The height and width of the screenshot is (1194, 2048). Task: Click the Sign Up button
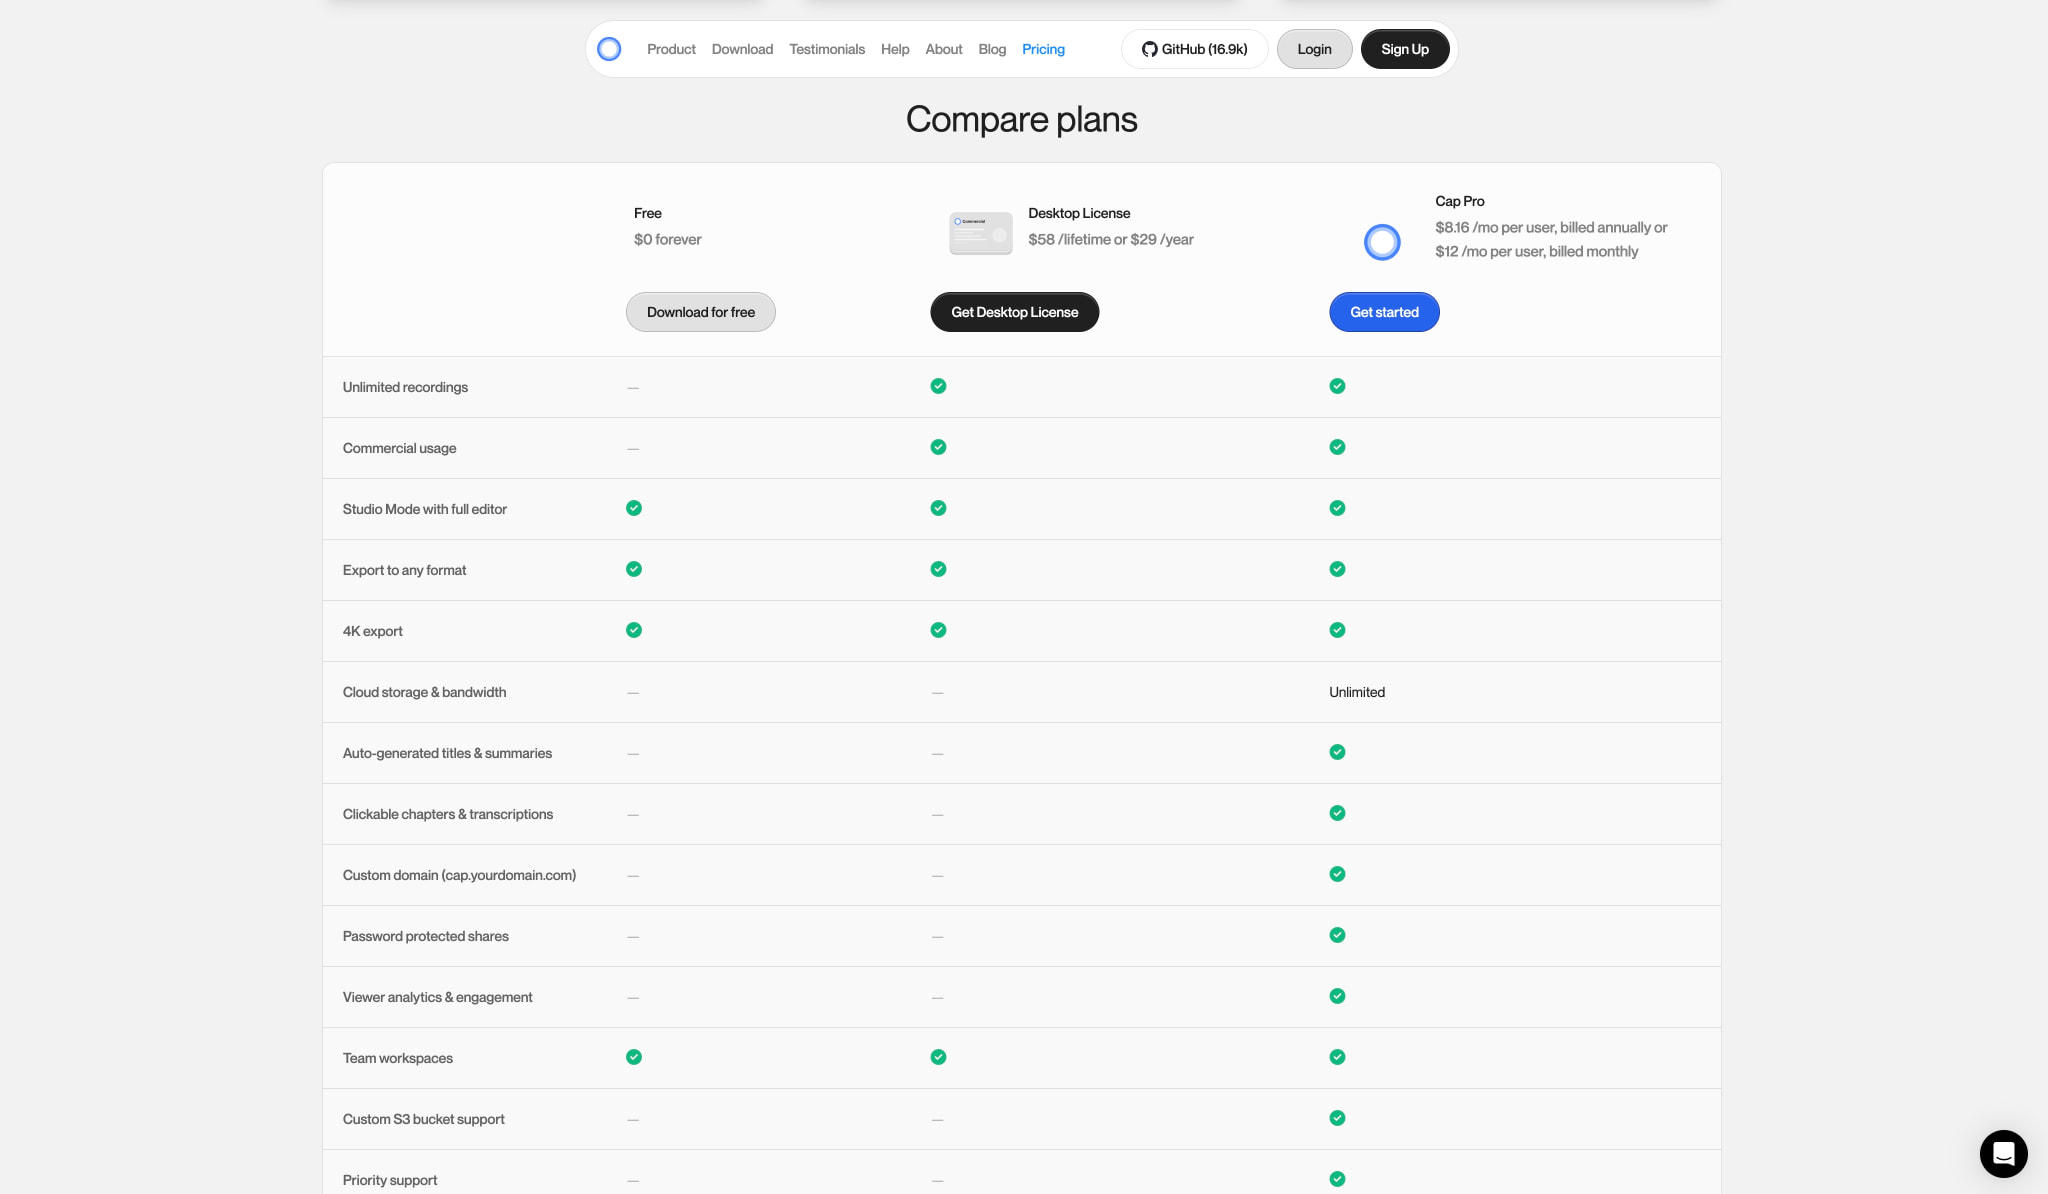[x=1405, y=49]
